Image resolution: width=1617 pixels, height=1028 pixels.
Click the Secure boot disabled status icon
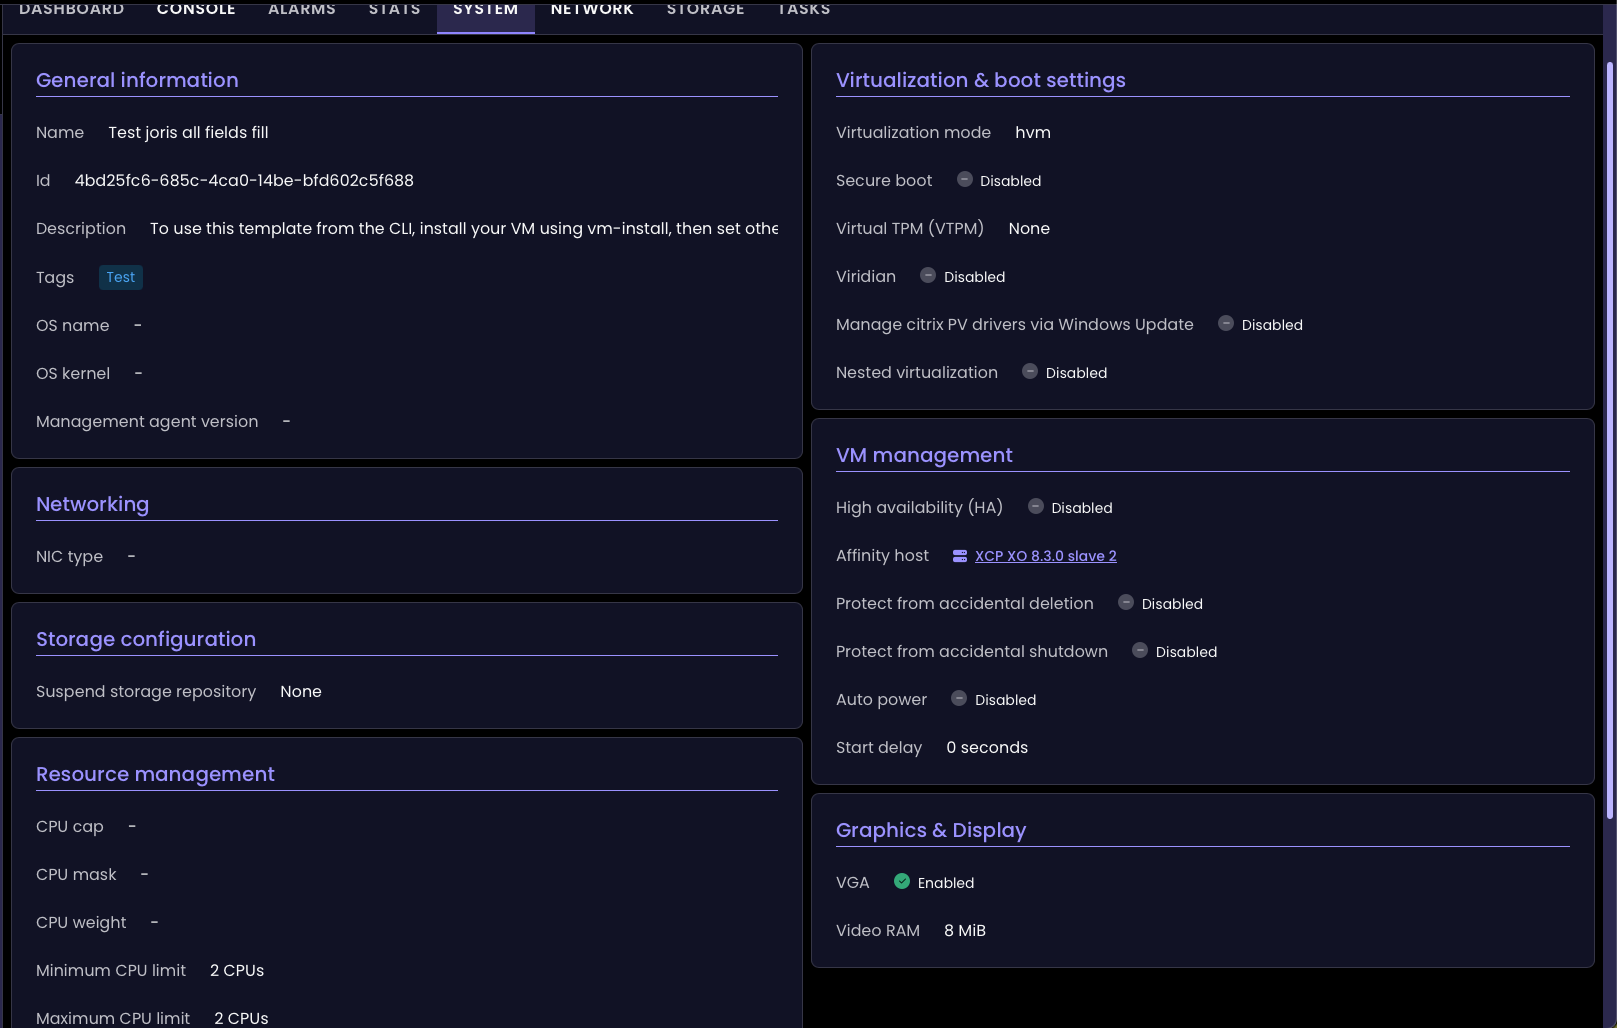point(965,179)
